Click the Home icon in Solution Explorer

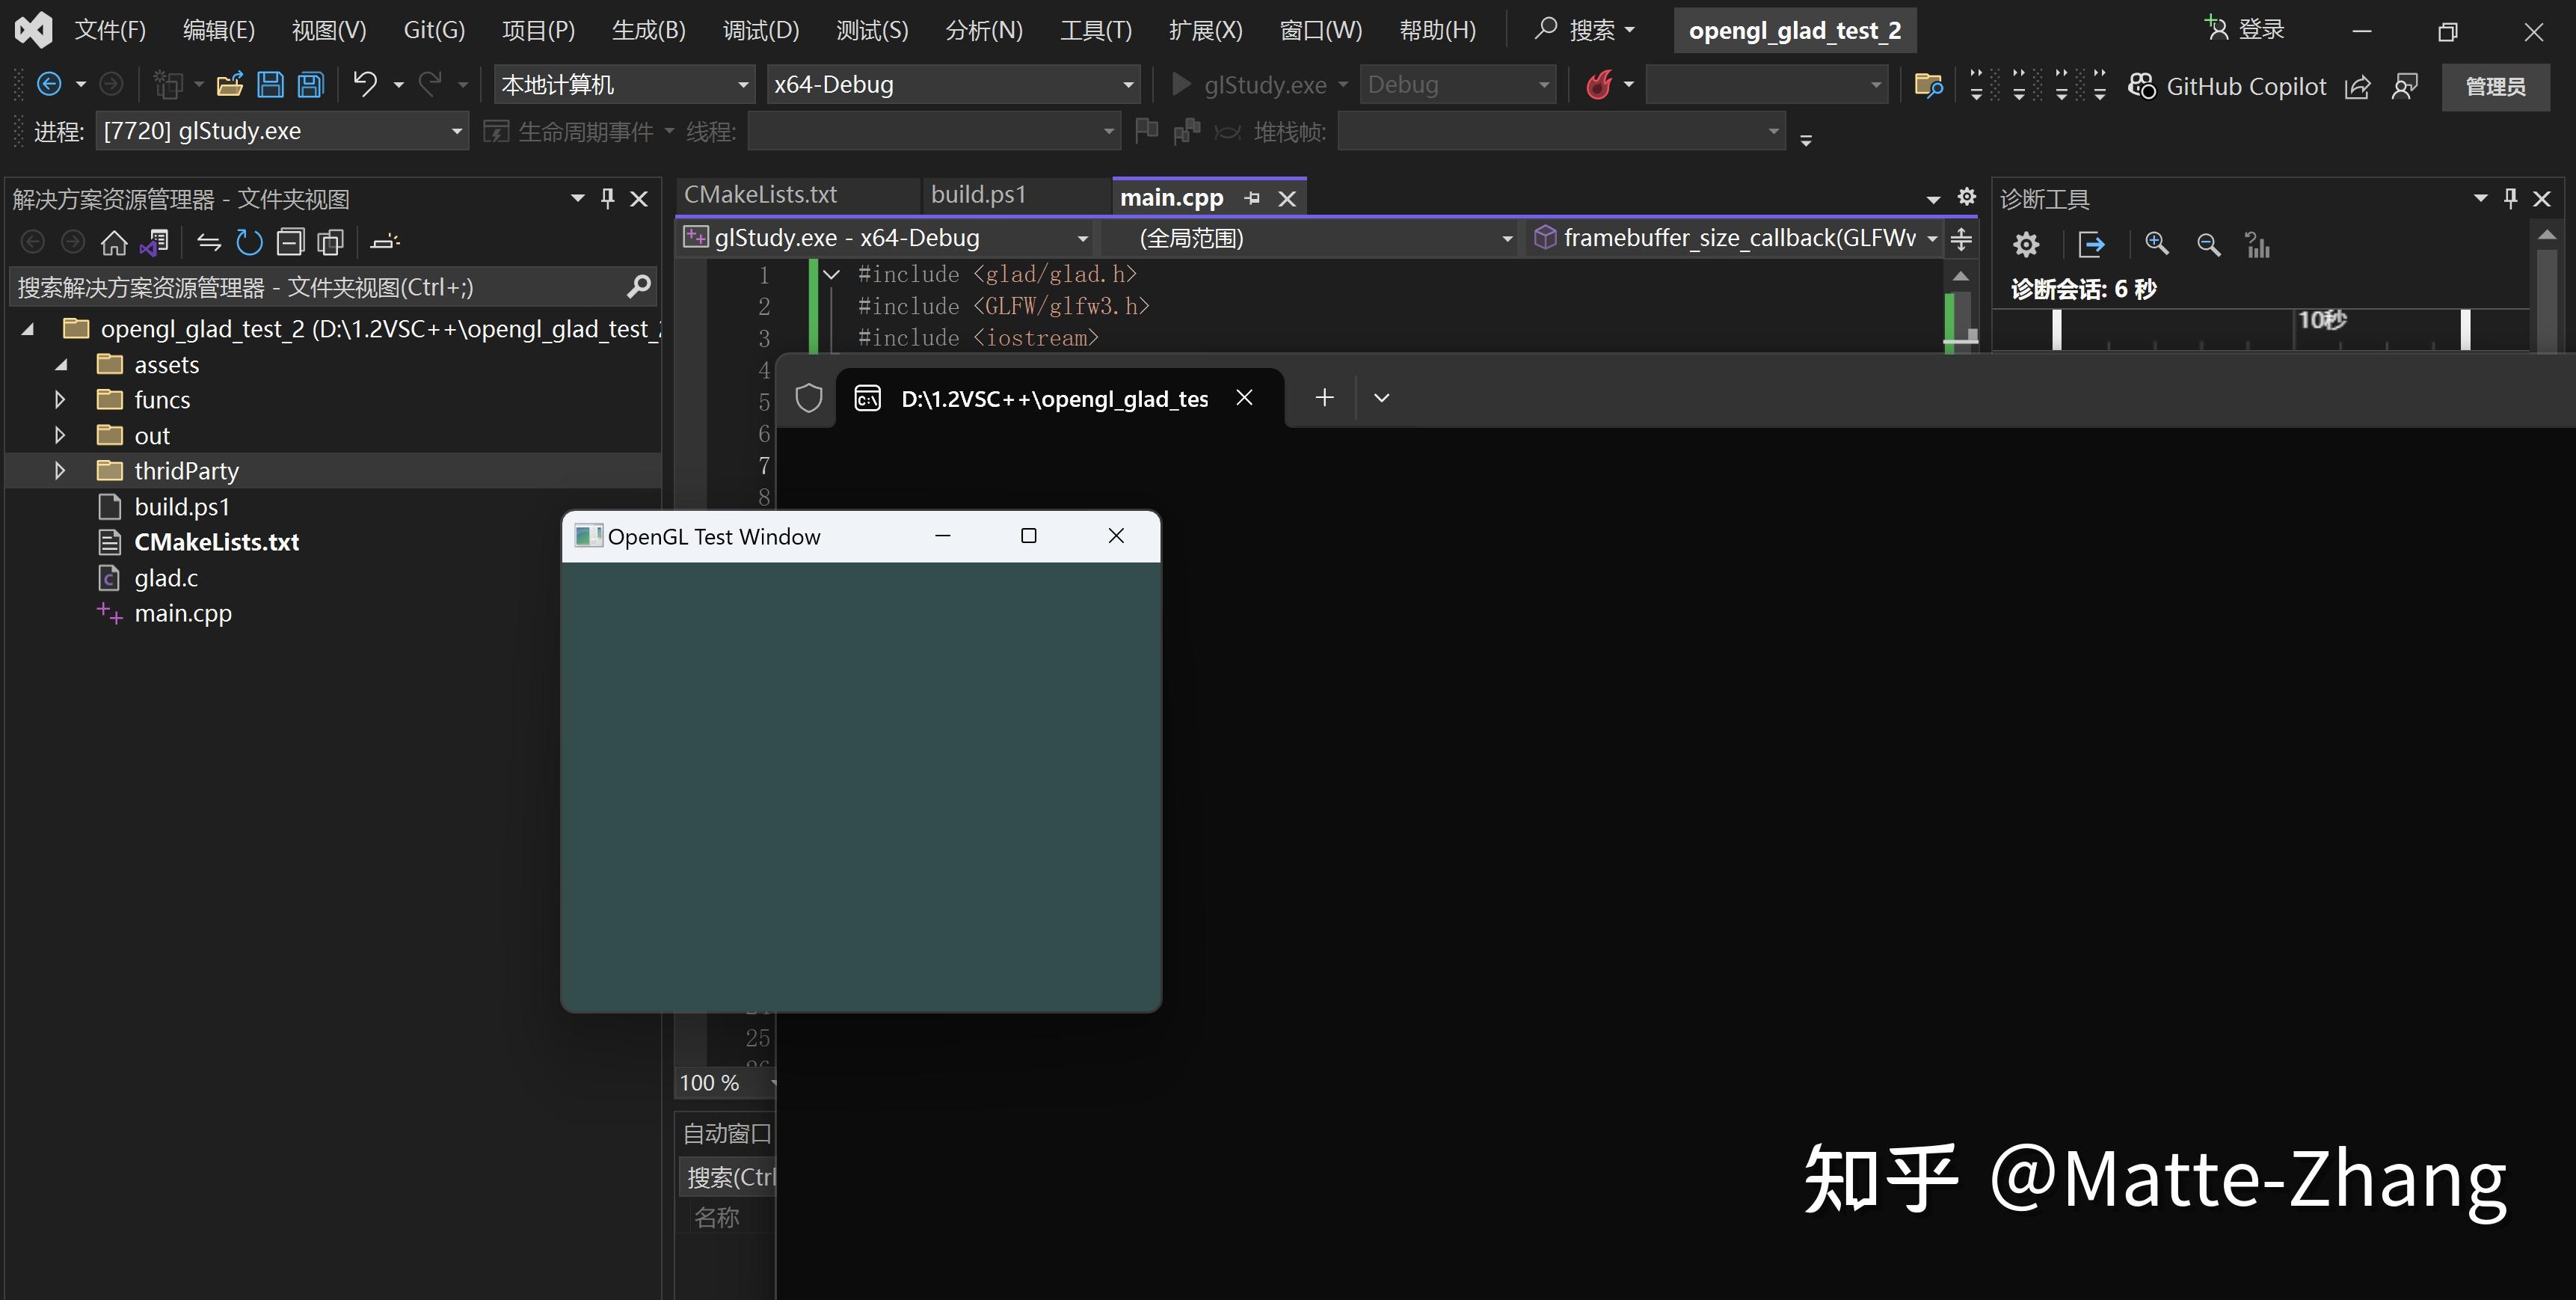click(x=113, y=241)
